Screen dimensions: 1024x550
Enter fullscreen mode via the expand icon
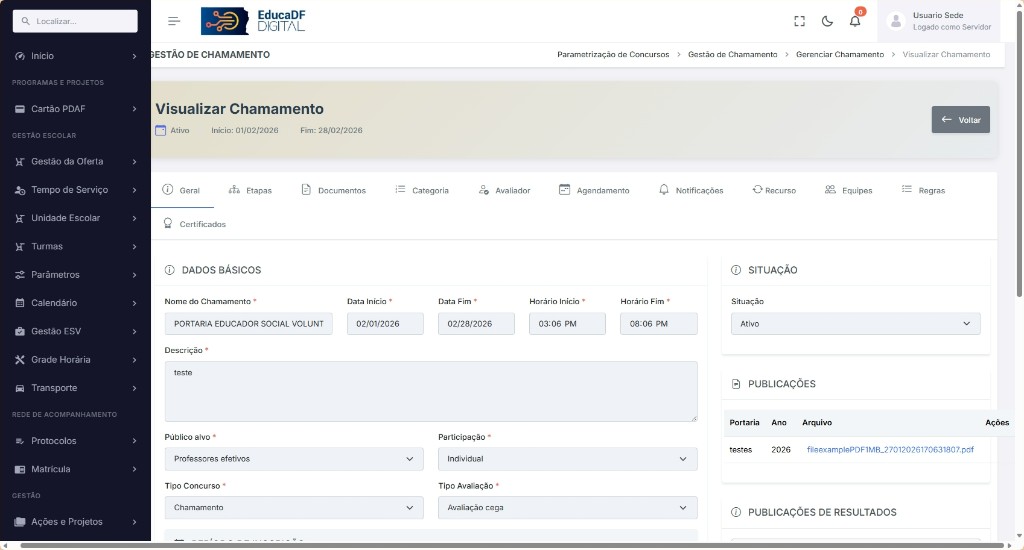(799, 21)
